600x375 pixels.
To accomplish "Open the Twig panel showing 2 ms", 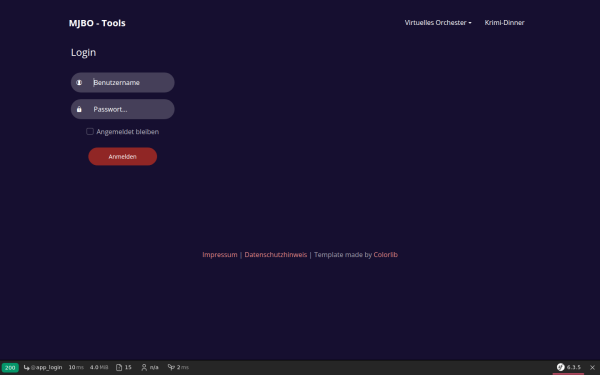I will click(x=178, y=367).
